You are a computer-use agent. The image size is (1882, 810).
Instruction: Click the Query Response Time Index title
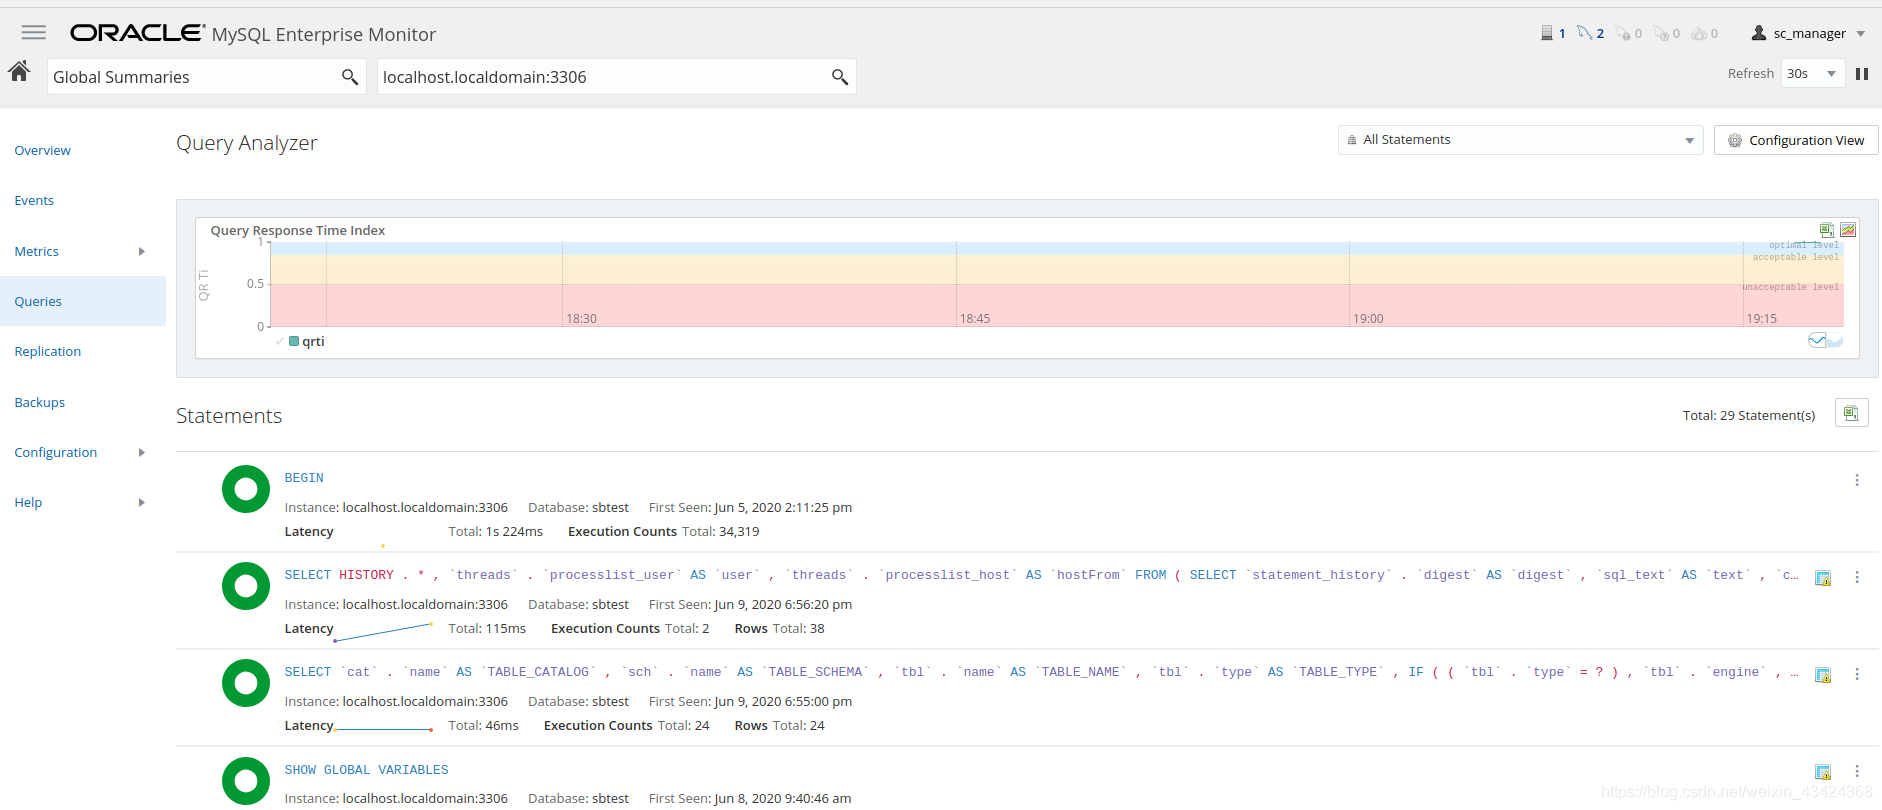pyautogui.click(x=298, y=230)
